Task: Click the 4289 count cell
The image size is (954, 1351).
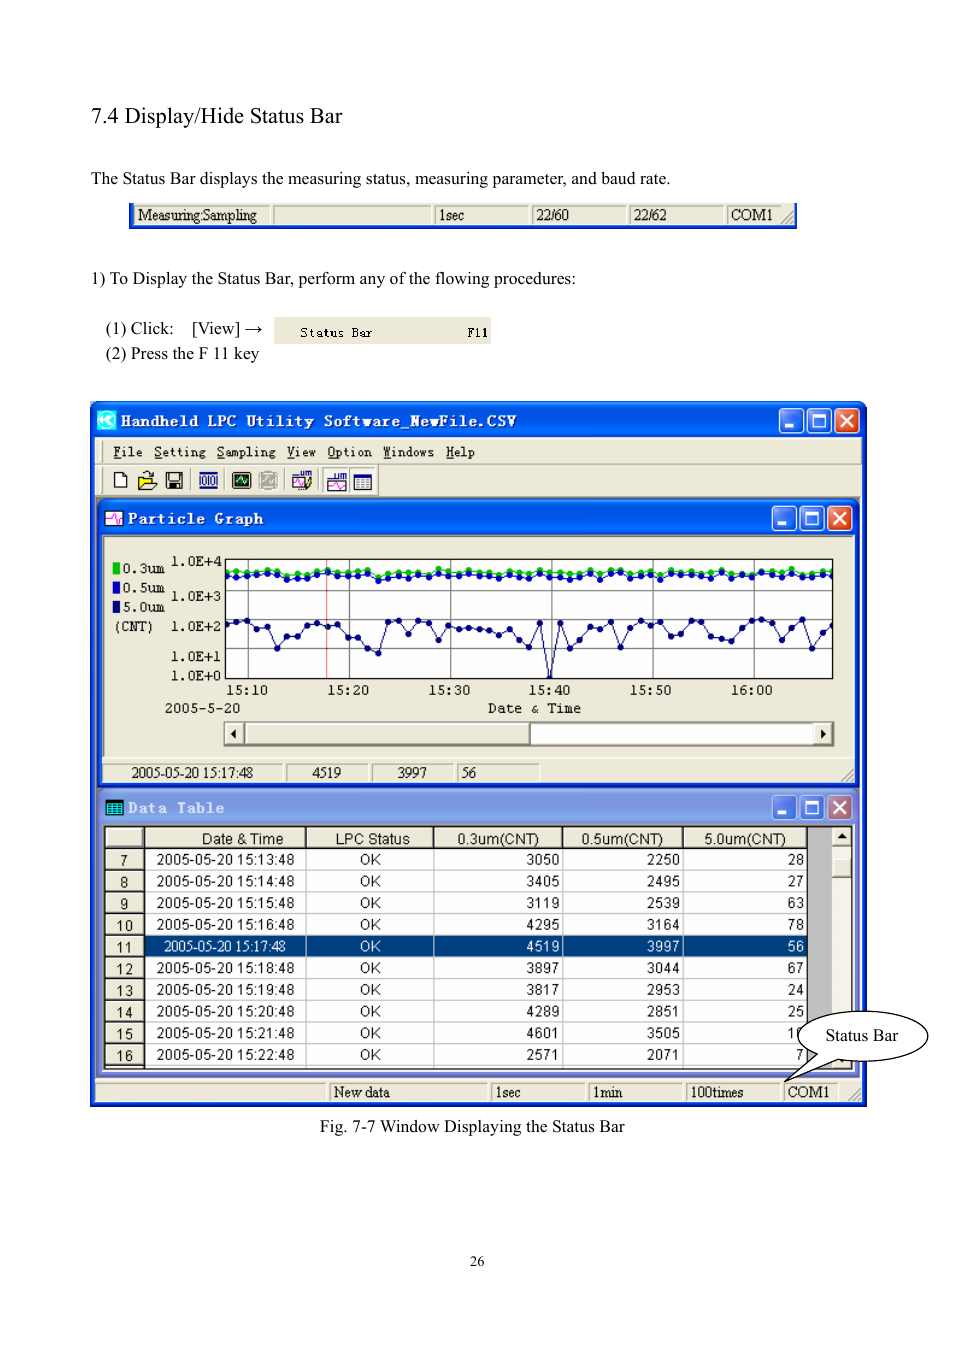Action: pyautogui.click(x=498, y=1012)
